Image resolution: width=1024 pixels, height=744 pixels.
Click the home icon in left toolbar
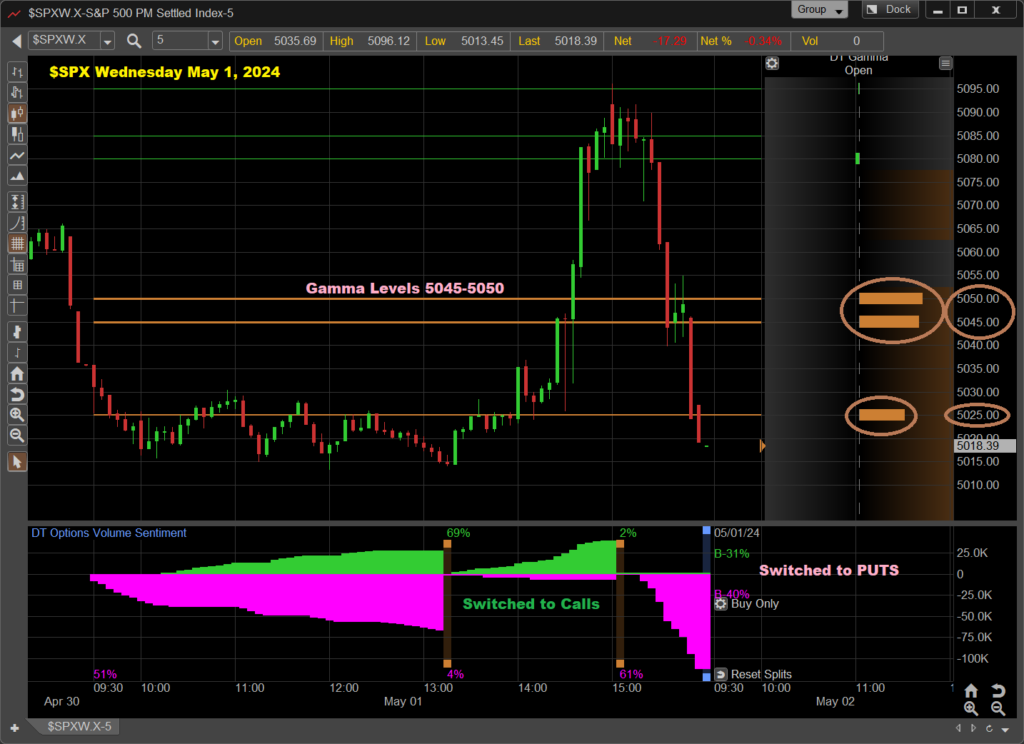(x=16, y=371)
